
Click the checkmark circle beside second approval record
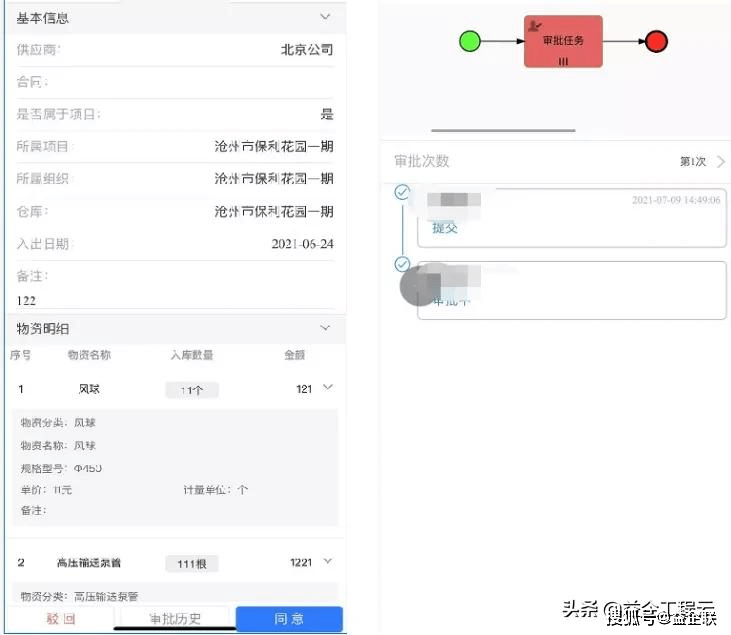point(402,264)
